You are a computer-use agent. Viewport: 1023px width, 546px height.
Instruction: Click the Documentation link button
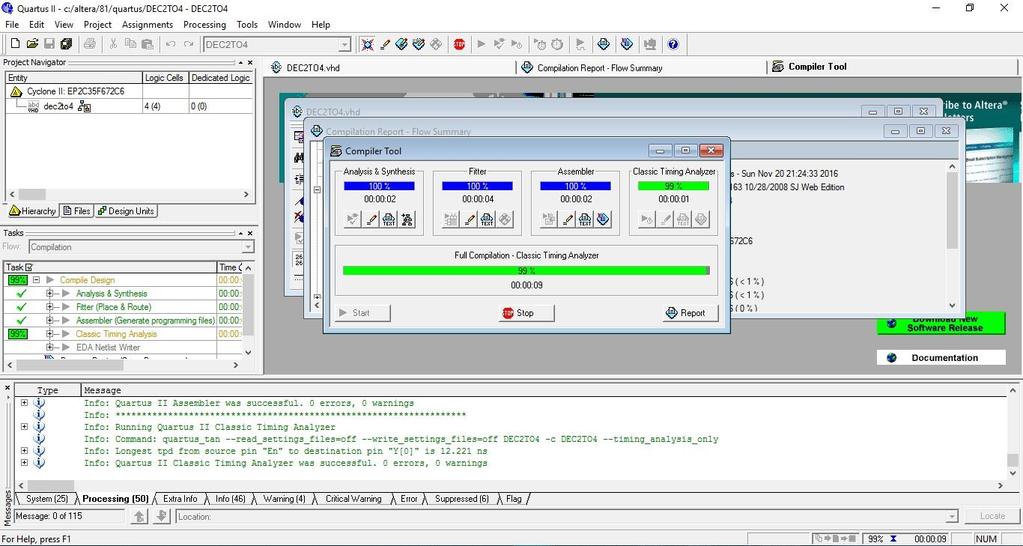coord(941,357)
